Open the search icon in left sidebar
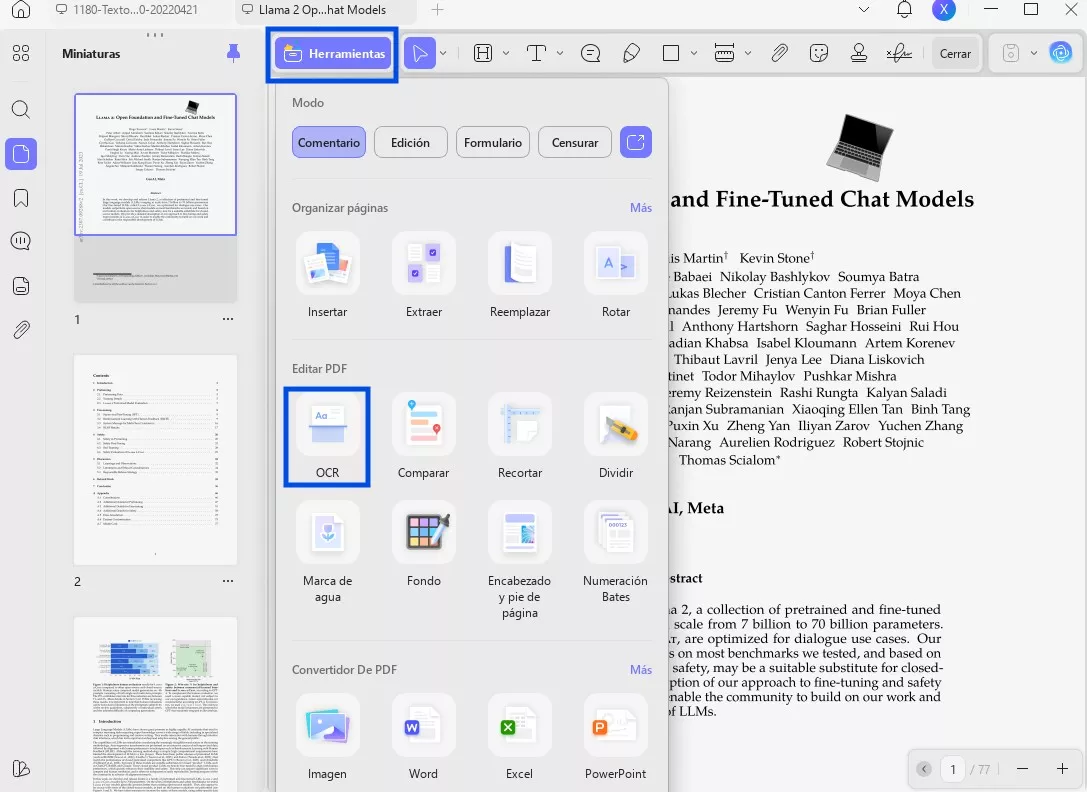The width and height of the screenshot is (1087, 792). click(x=21, y=109)
